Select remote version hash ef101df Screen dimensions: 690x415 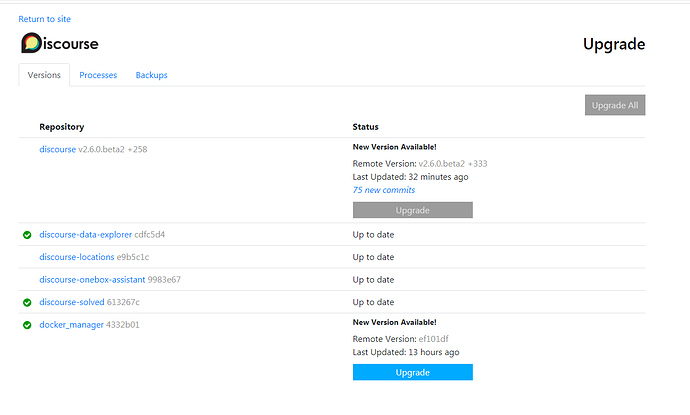pyautogui.click(x=433, y=339)
